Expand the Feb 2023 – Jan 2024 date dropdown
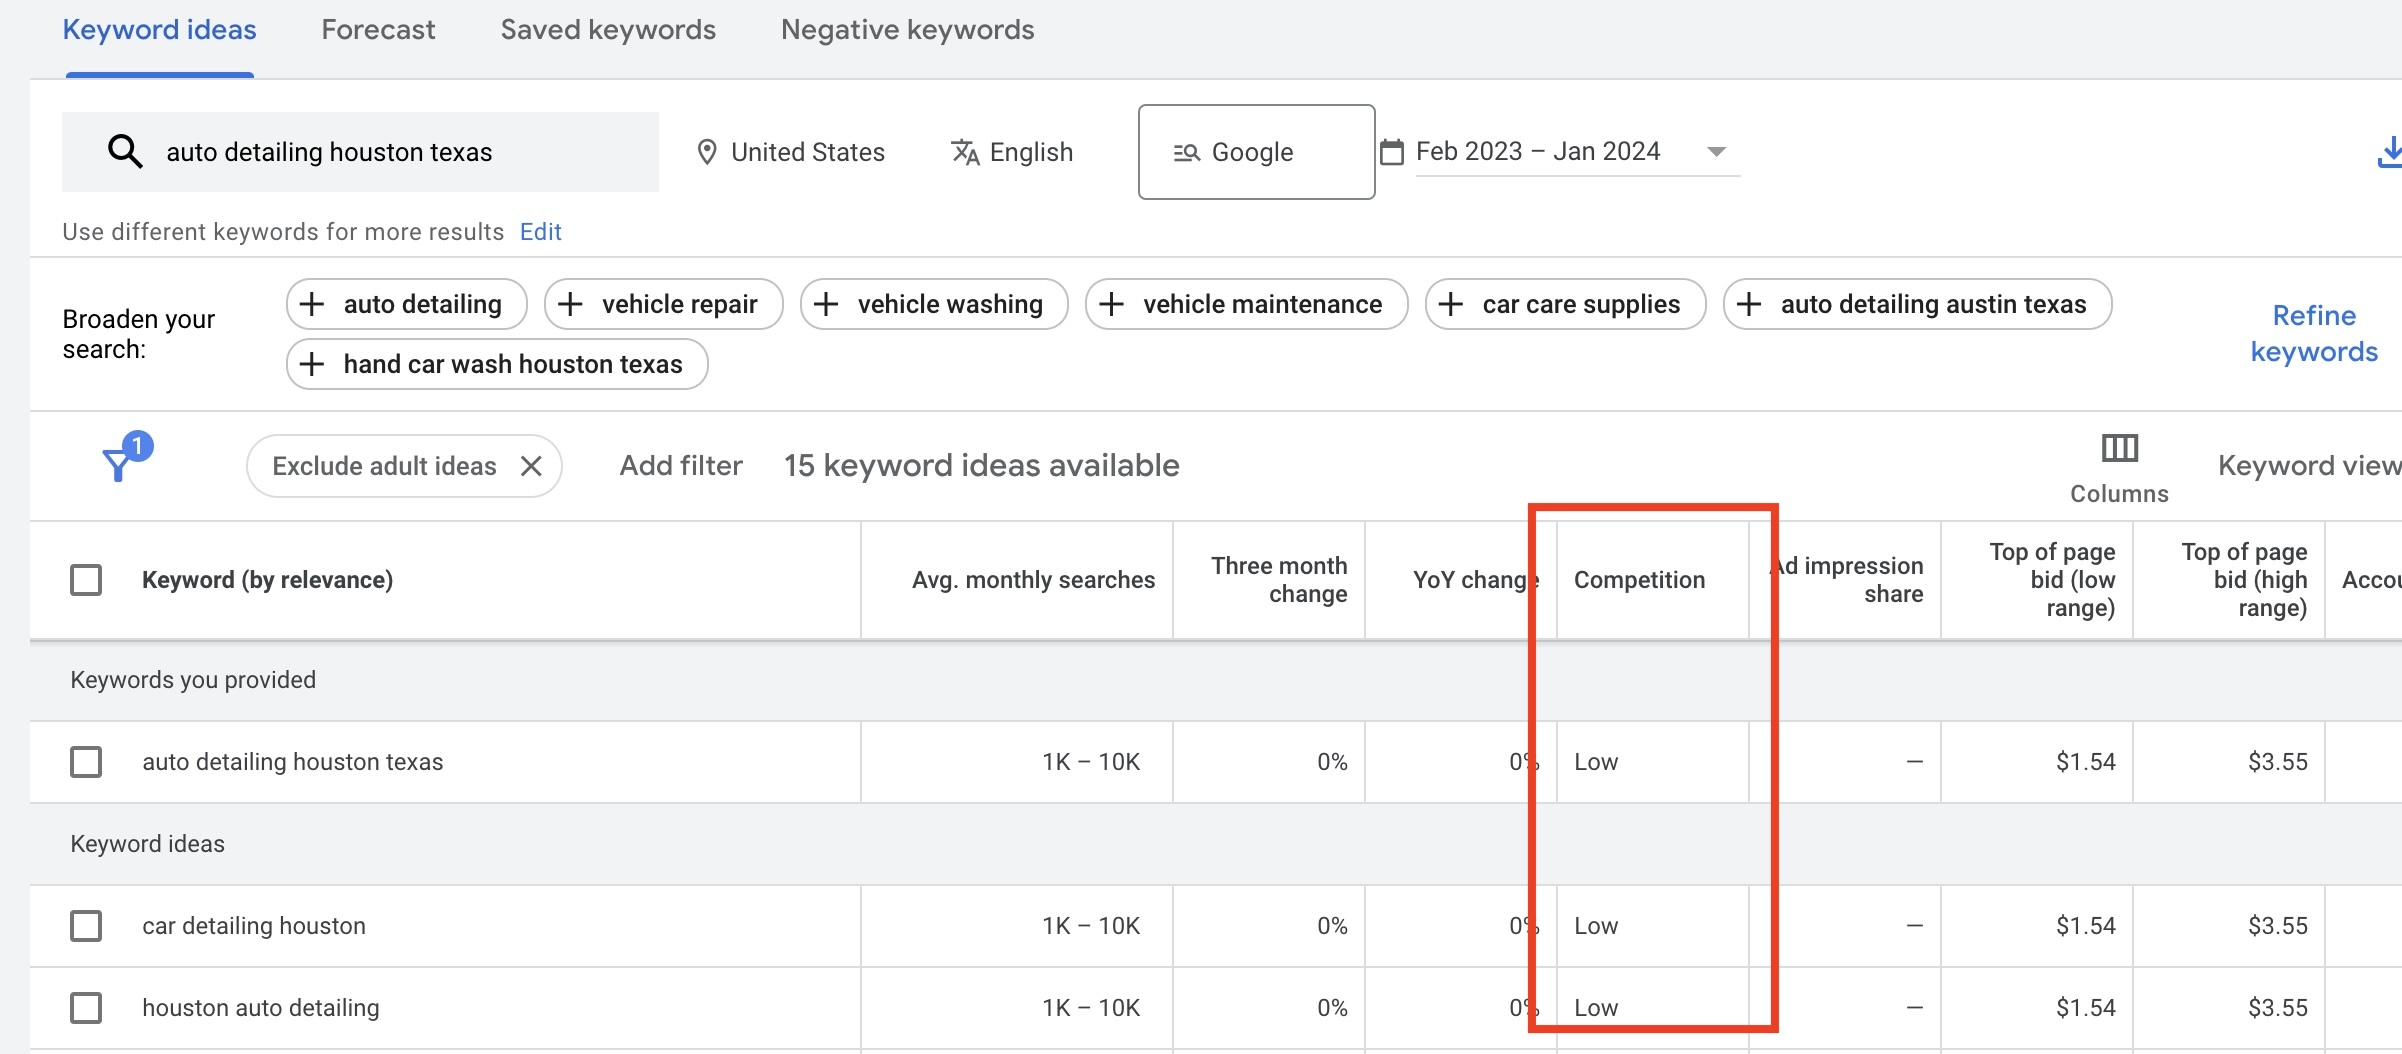The image size is (2402, 1054). [1716, 152]
